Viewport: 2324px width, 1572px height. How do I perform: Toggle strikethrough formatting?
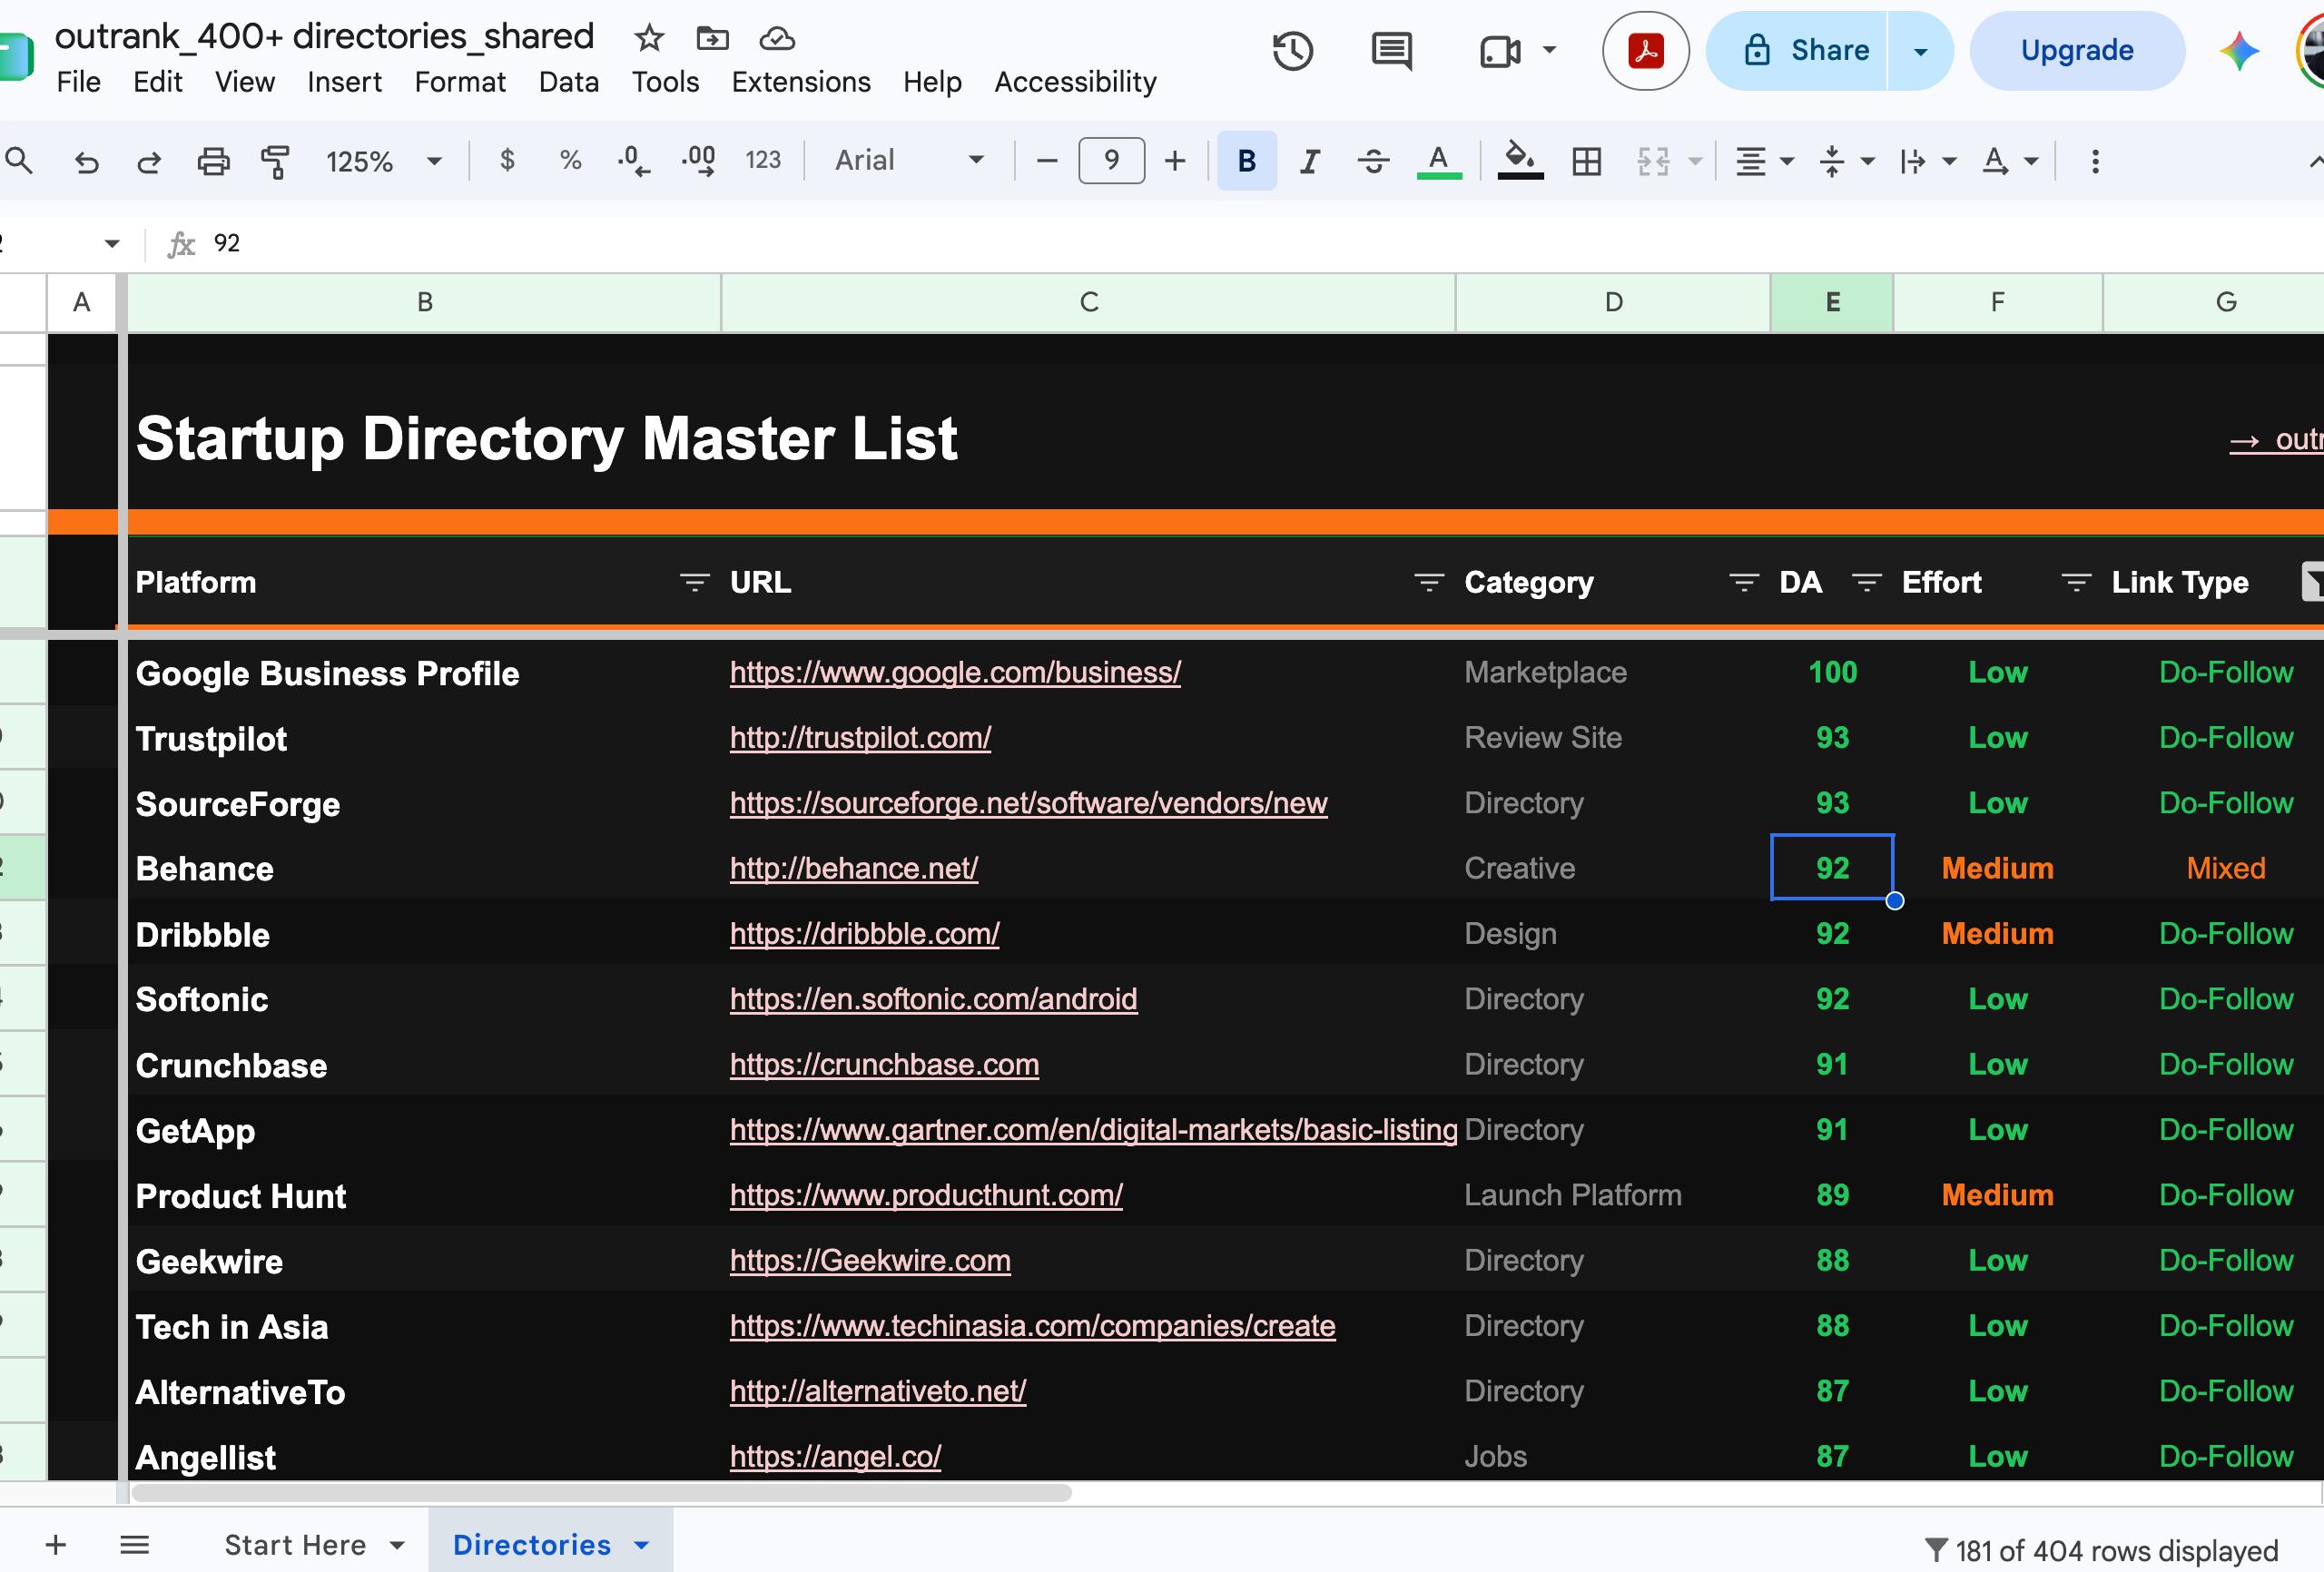(1373, 161)
